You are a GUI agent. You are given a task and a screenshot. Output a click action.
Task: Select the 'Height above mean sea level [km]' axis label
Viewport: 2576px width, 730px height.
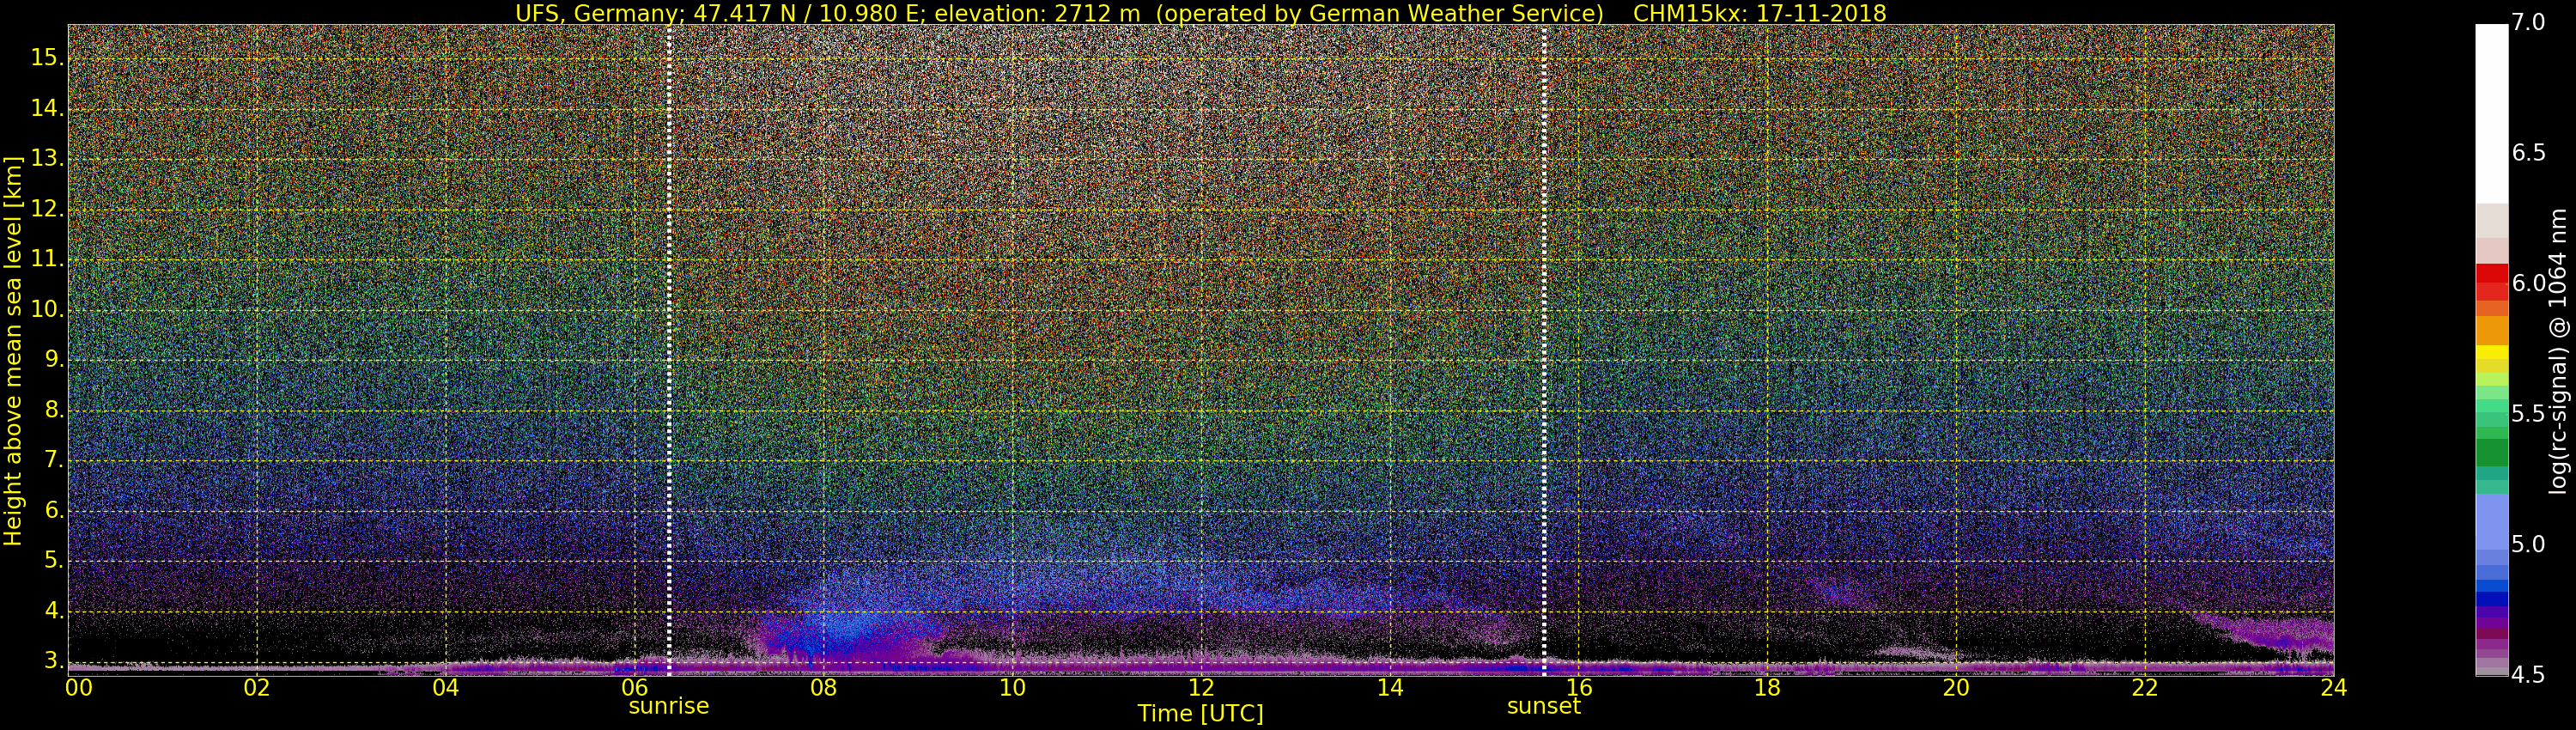[13, 351]
